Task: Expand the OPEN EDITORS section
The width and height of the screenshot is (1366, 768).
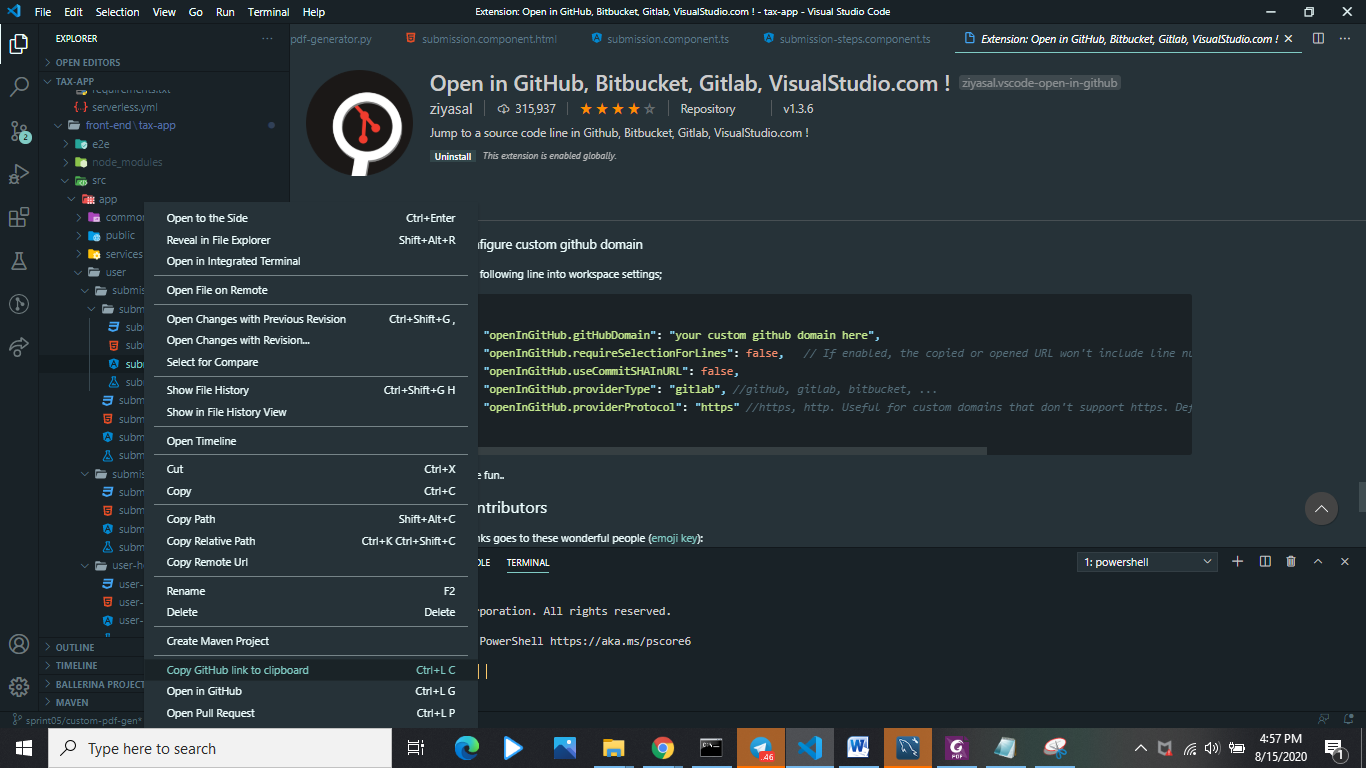Action: pyautogui.click(x=88, y=62)
